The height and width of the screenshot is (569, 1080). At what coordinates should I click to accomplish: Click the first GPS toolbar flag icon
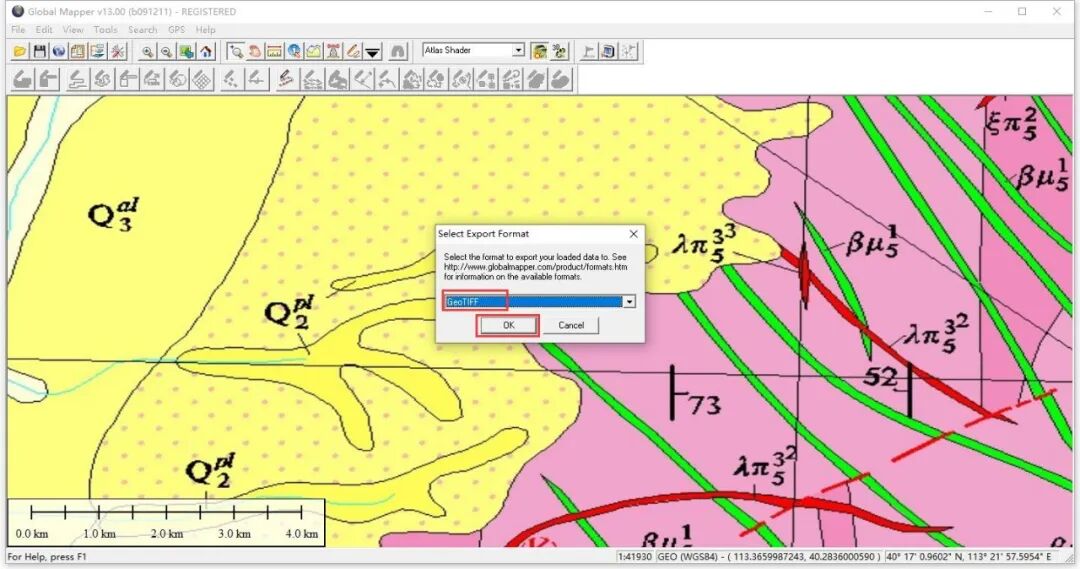[588, 51]
